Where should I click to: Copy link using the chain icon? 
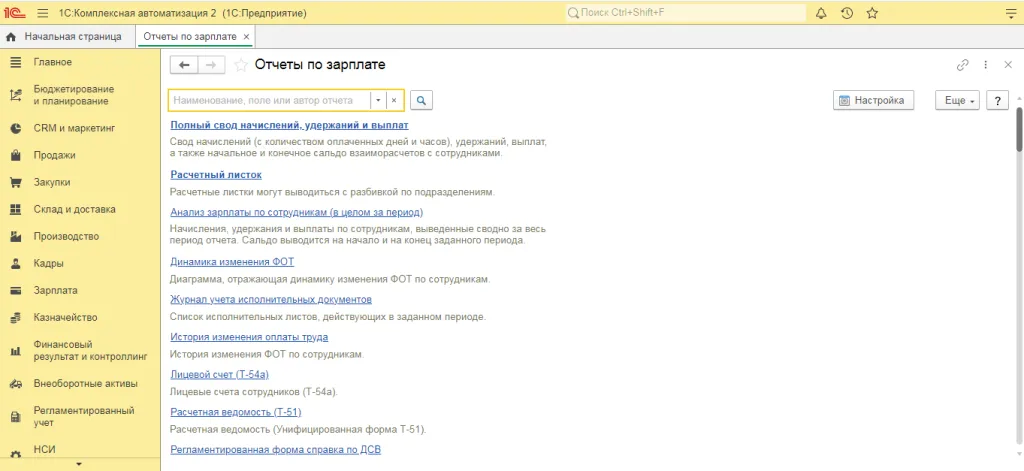(962, 65)
